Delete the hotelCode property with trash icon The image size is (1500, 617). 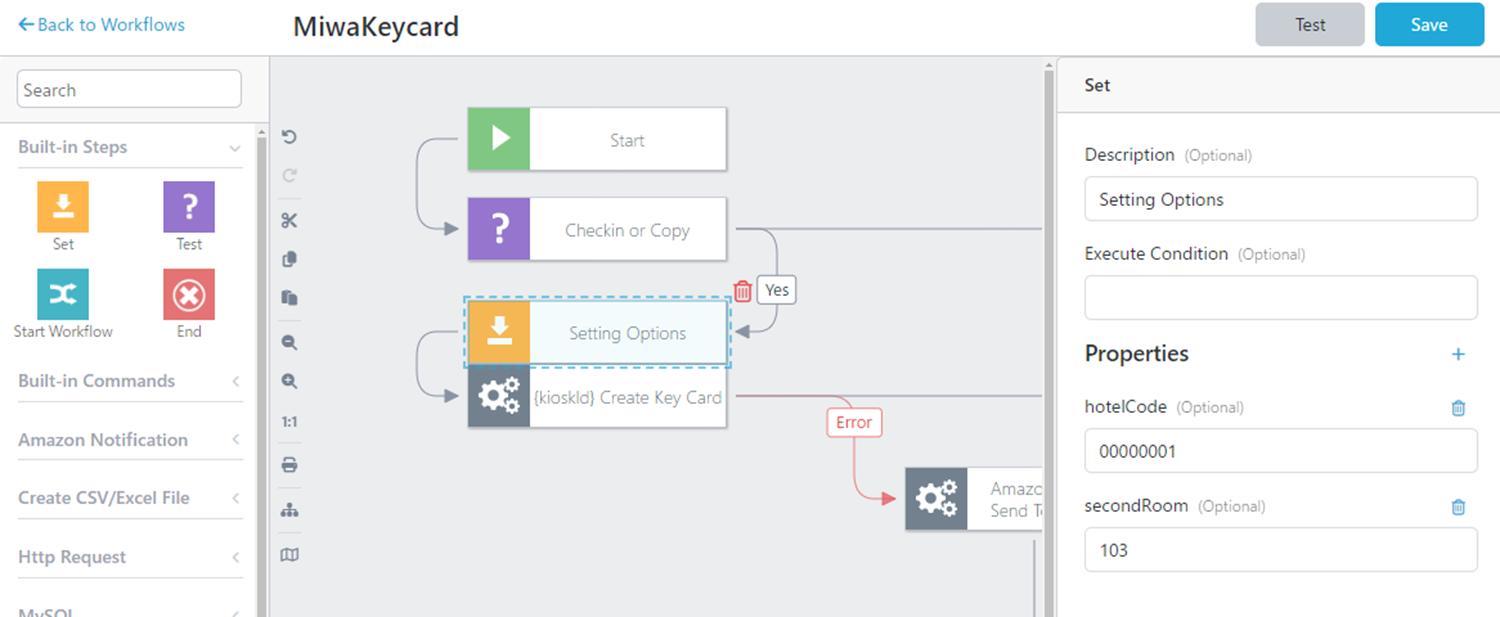[x=1458, y=408]
